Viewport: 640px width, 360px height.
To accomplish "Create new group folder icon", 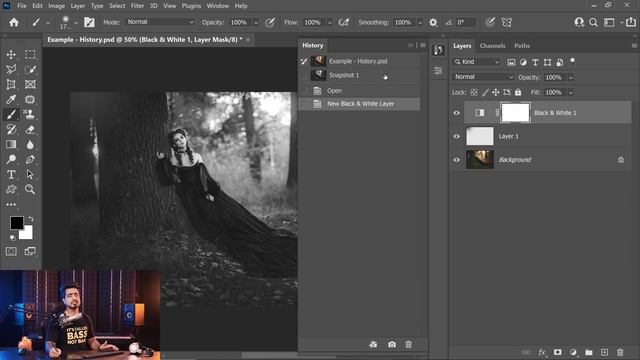I will pyautogui.click(x=589, y=352).
